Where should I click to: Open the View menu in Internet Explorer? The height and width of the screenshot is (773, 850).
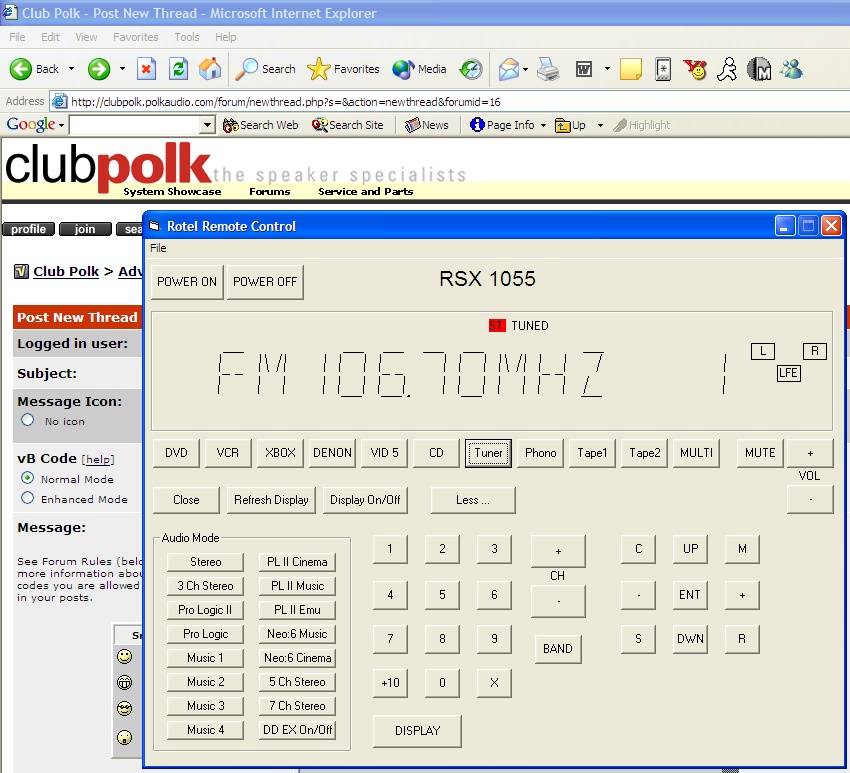[x=86, y=37]
